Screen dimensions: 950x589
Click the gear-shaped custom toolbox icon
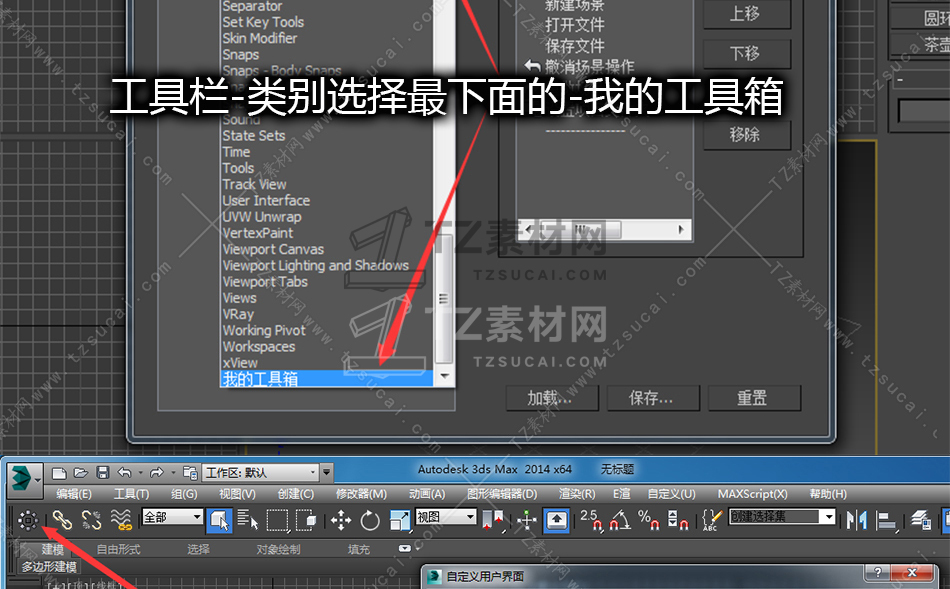(x=28, y=520)
